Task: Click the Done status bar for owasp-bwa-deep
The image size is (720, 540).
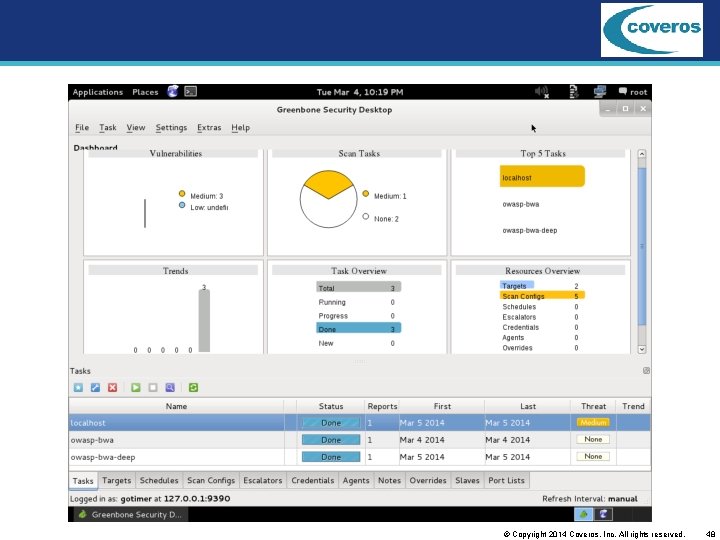Action: coord(331,457)
